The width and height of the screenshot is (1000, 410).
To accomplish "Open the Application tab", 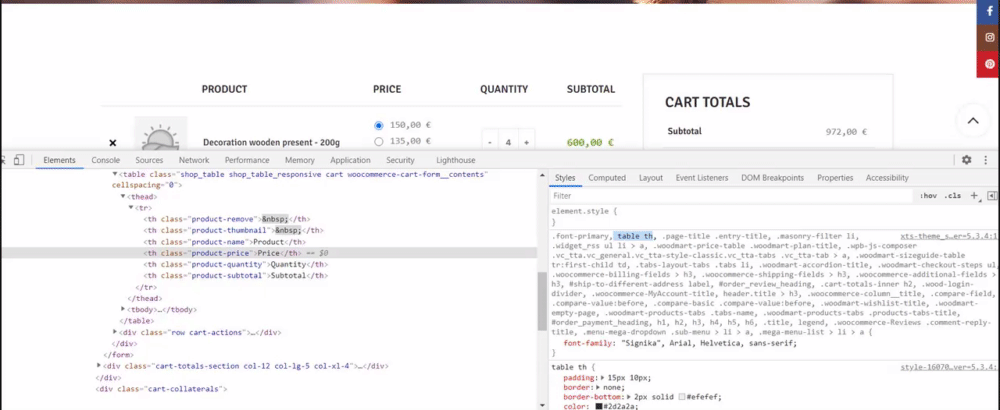I will point(350,160).
